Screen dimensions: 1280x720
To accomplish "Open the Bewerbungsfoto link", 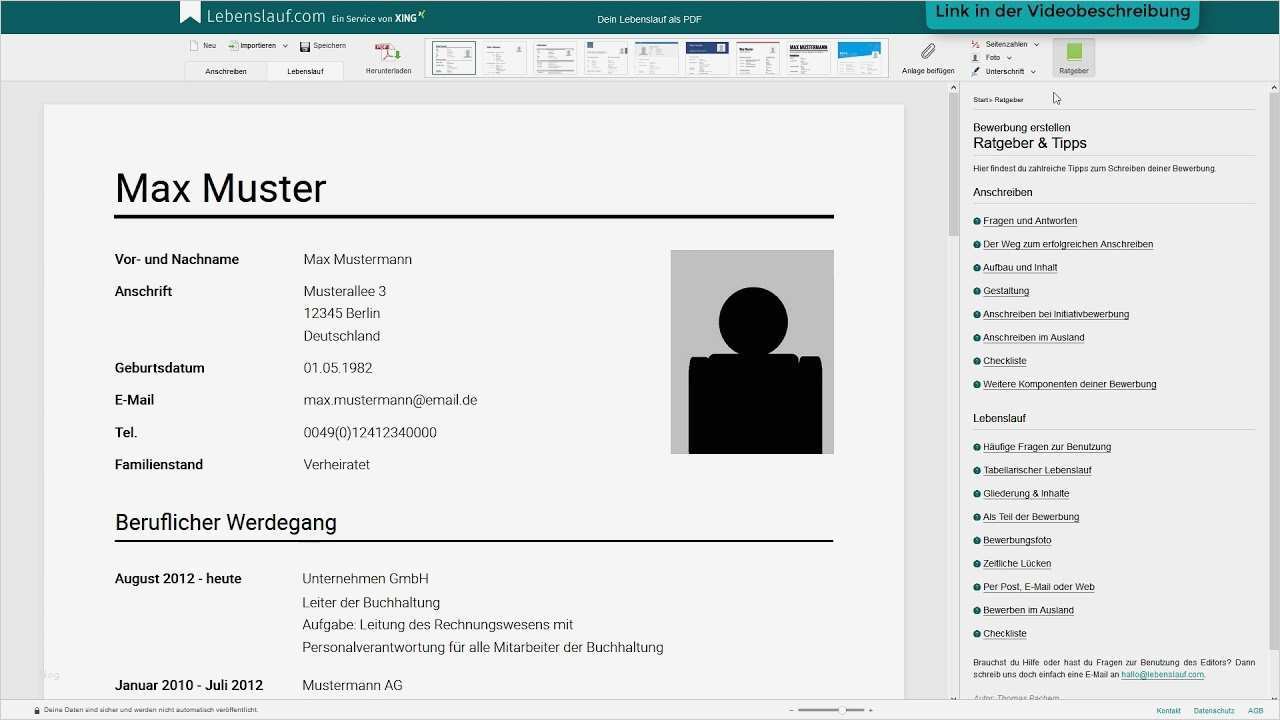I will pos(1017,540).
